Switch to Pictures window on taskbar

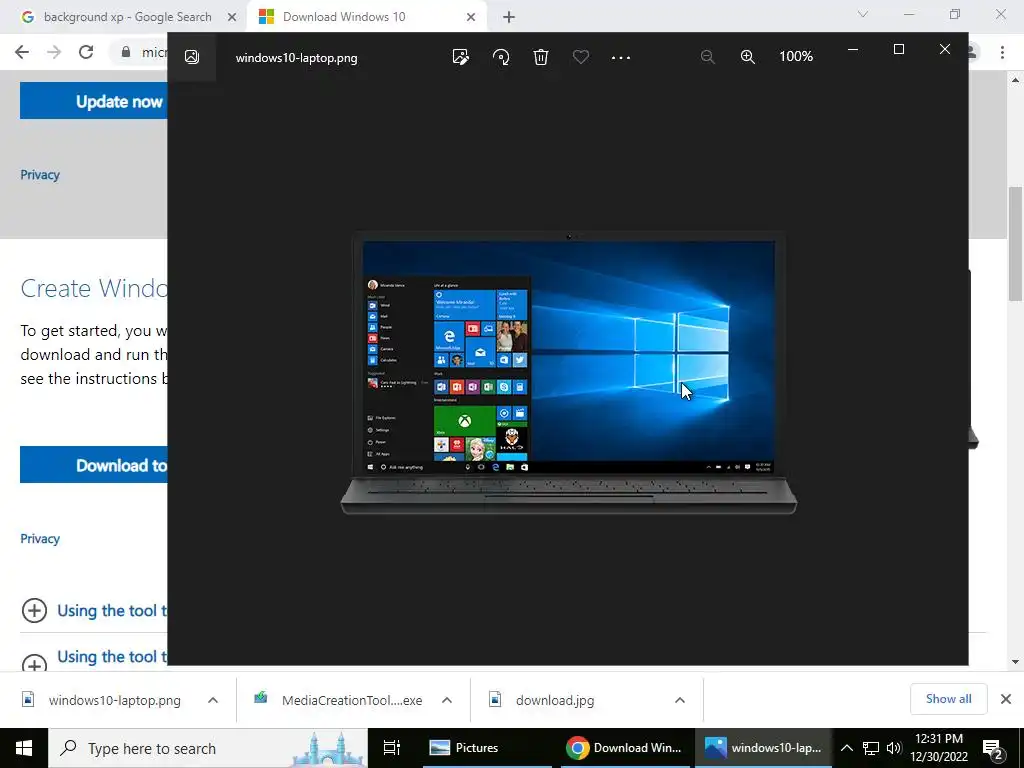tap(487, 748)
